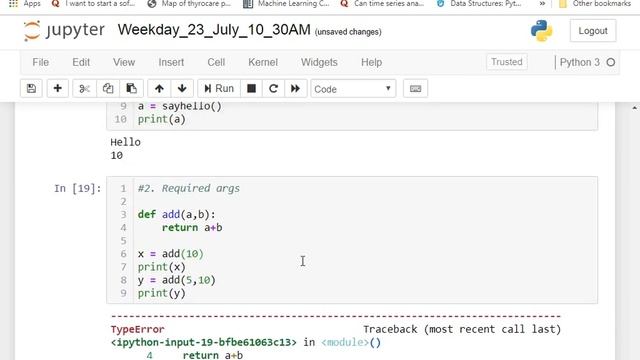Click the 'print(y)' code line
Viewport: 640px width, 360px height.
162,293
